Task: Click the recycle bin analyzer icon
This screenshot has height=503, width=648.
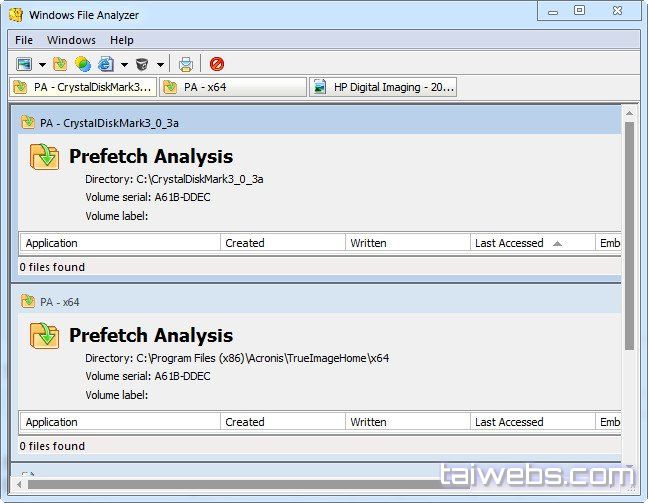Action: pyautogui.click(x=142, y=64)
